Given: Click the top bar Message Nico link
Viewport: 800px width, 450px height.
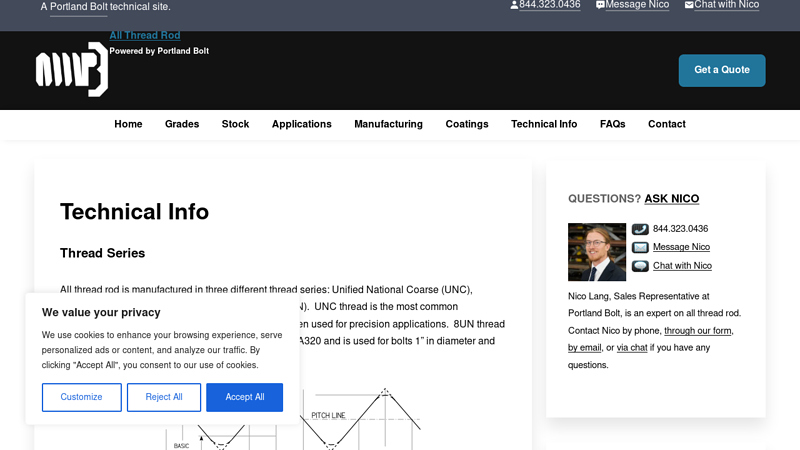Looking at the screenshot, I should point(637,5).
